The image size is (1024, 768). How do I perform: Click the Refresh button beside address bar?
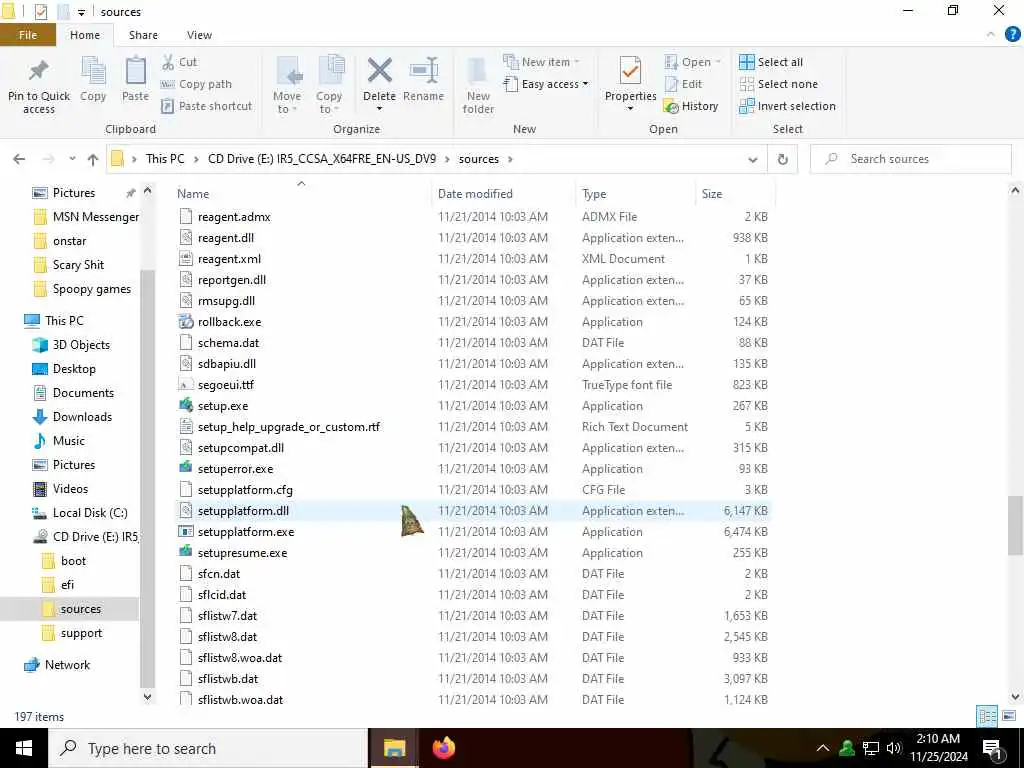[x=782, y=159]
